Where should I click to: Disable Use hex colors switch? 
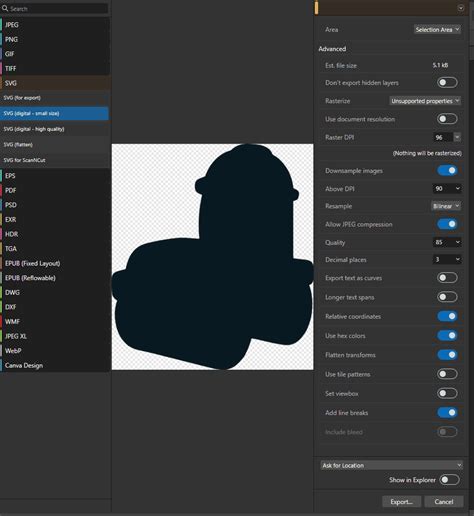point(447,336)
